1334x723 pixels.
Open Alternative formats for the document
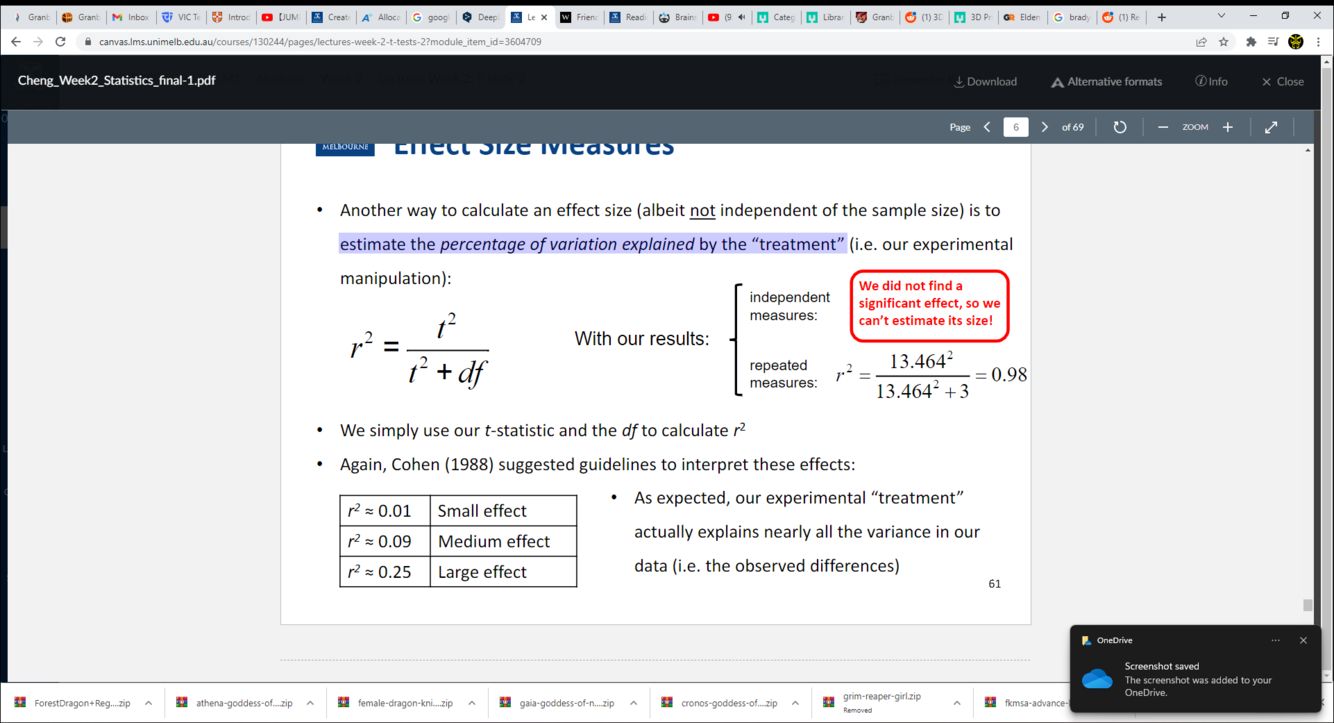click(1106, 82)
